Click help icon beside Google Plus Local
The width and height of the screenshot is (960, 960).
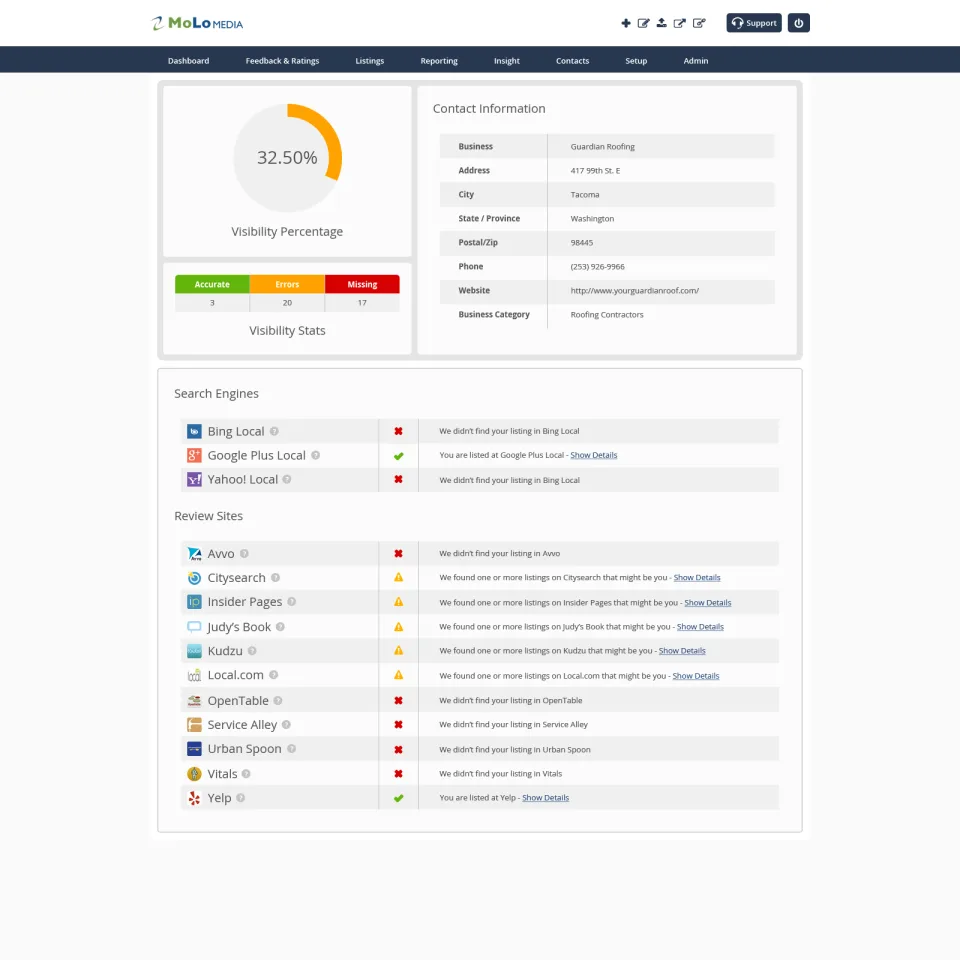click(315, 455)
